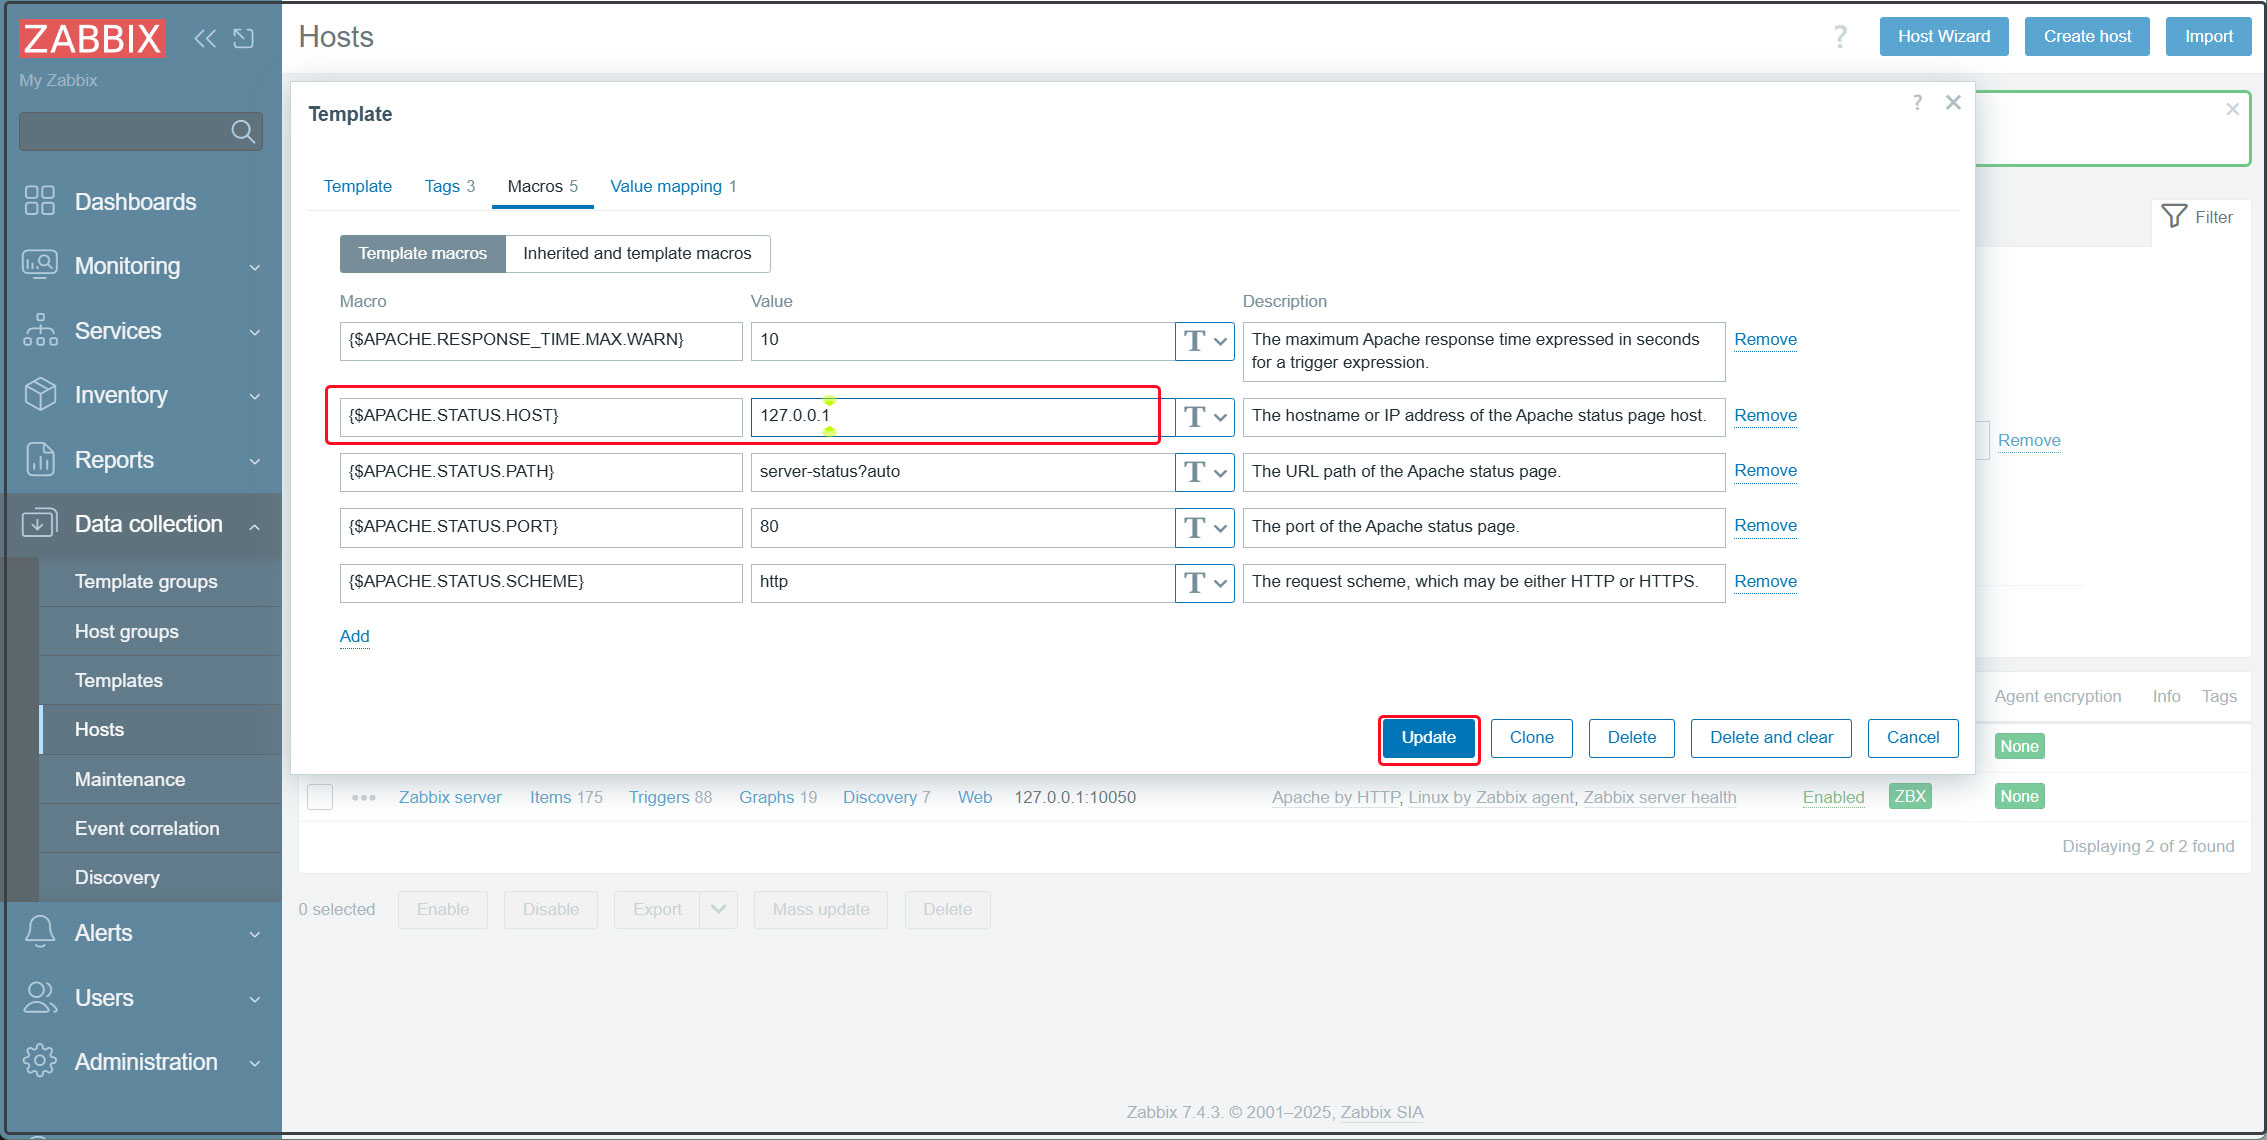Click the Filter funnel icon
2267x1140 pixels.
pos(2173,216)
